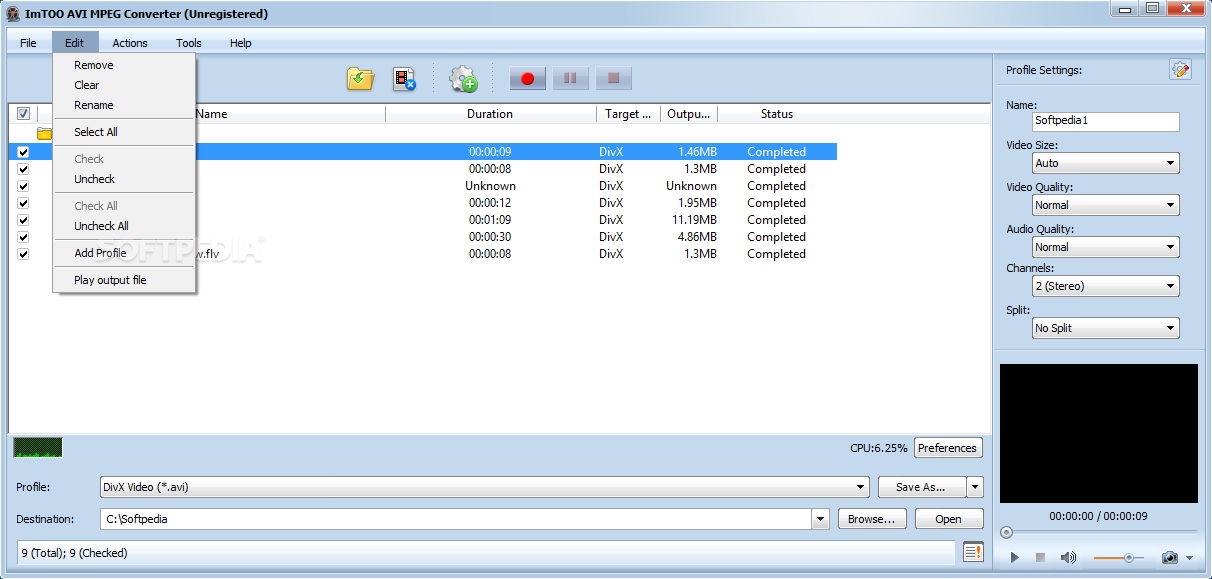Viewport: 1212px width, 579px height.
Task: Open the Video Quality dropdown
Action: click(x=1105, y=205)
